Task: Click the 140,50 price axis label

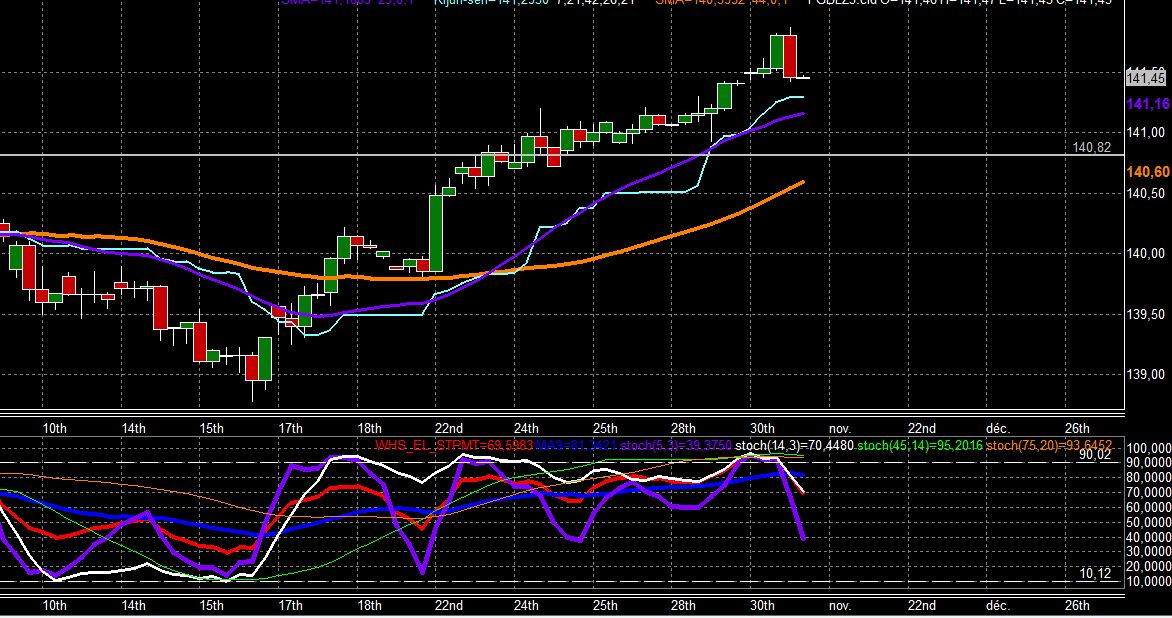Action: tap(1145, 194)
